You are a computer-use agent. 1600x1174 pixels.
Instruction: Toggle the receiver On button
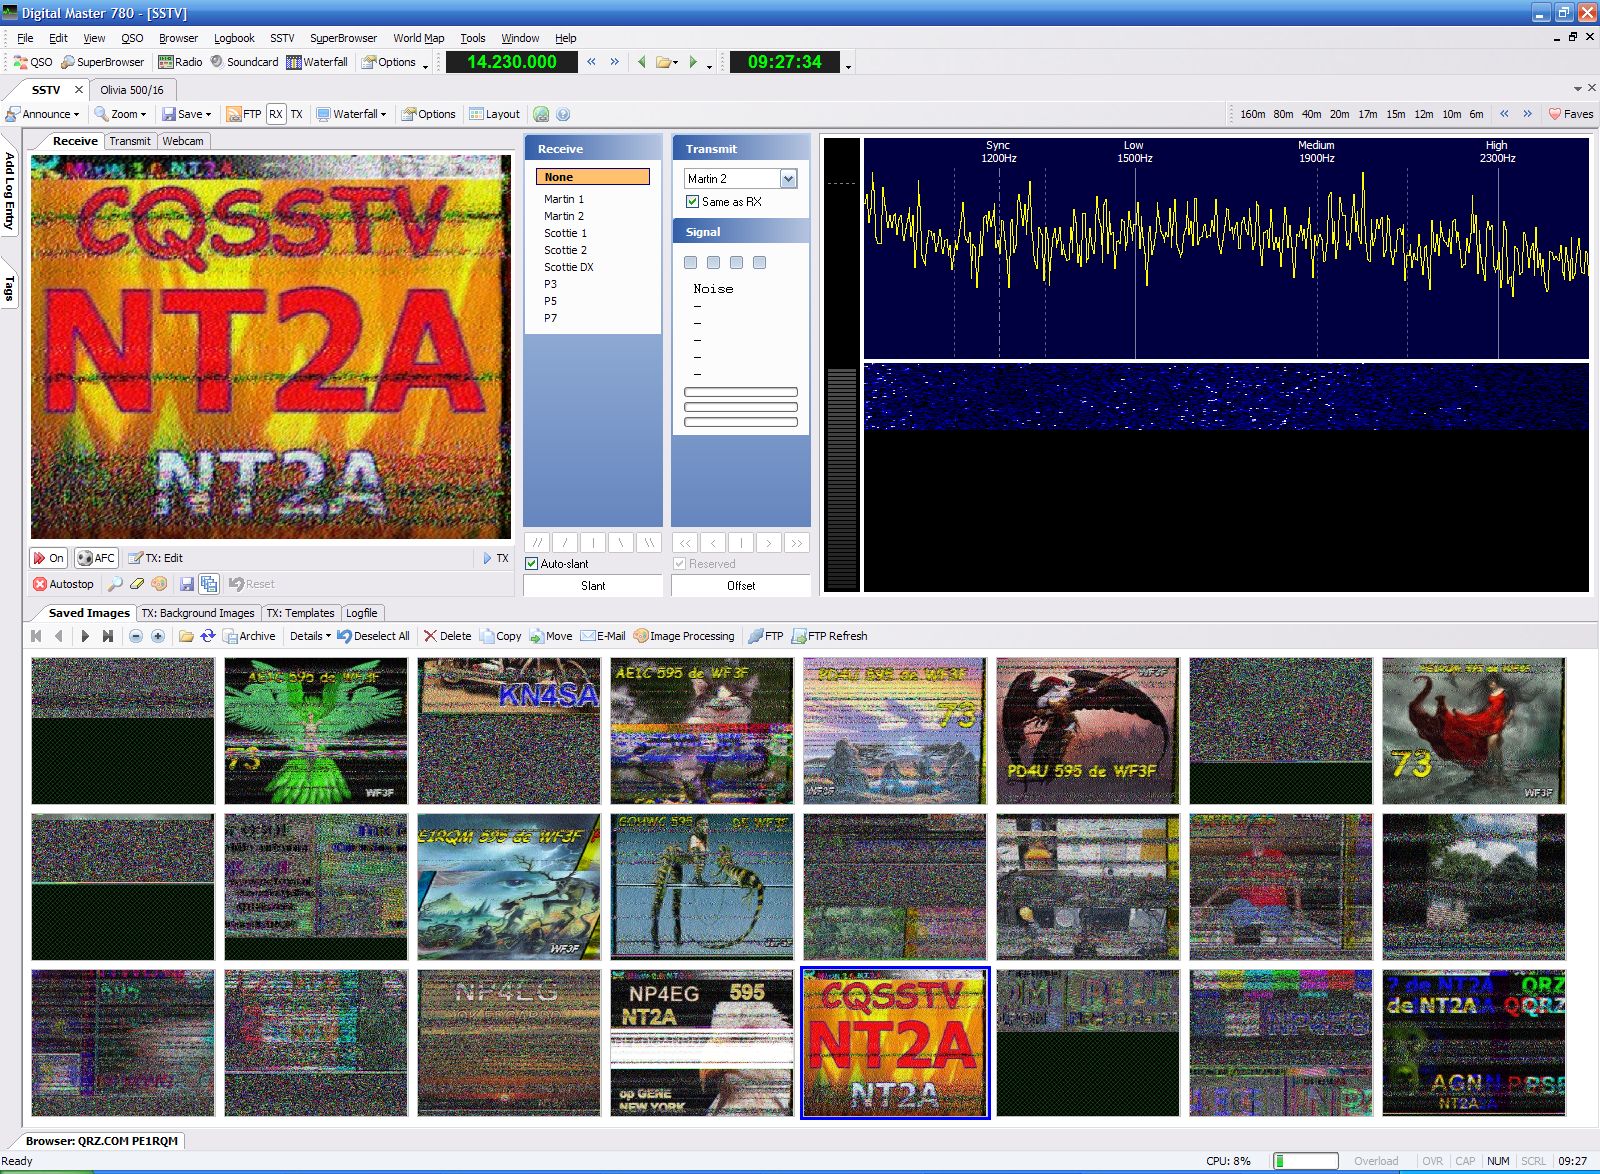48,558
